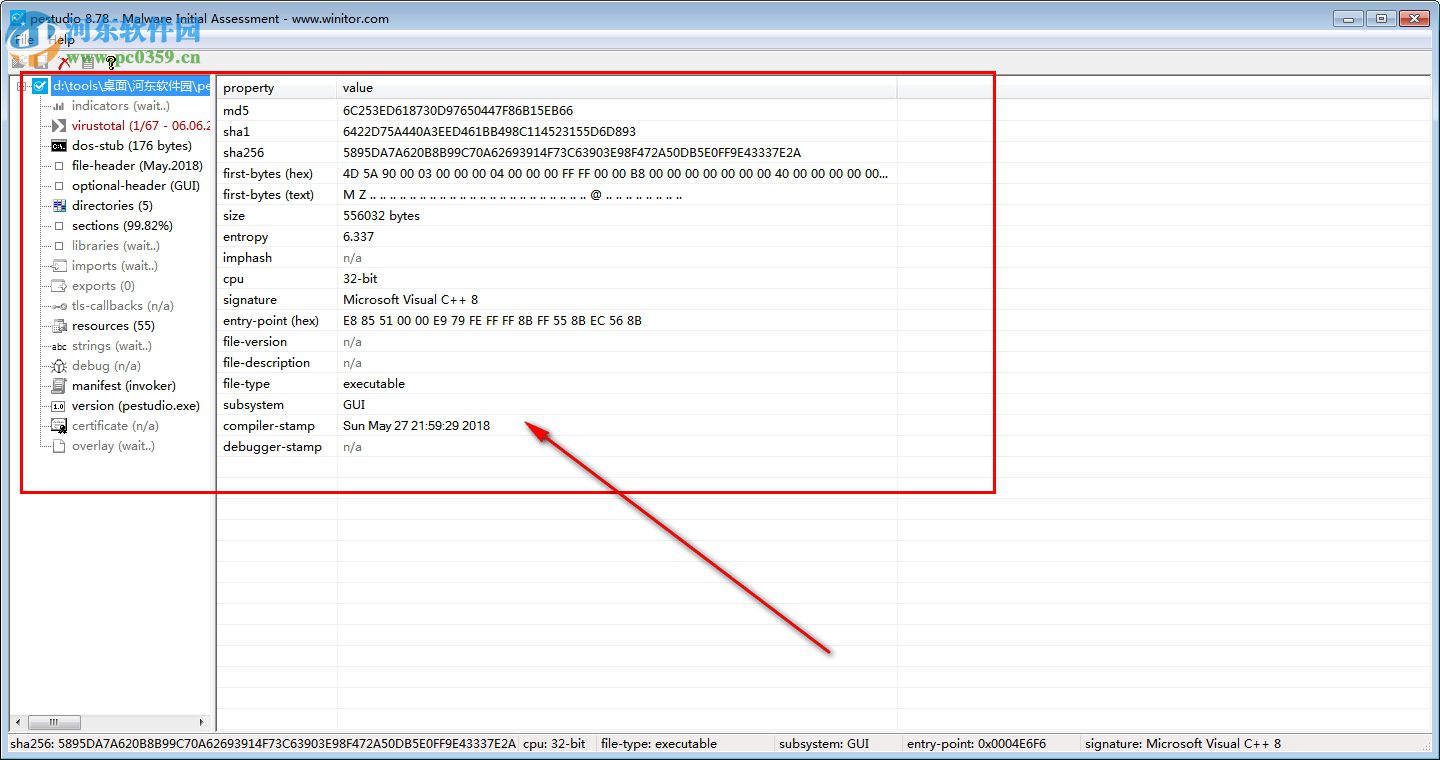Select the entry-point (hex) byte string value

(x=492, y=320)
